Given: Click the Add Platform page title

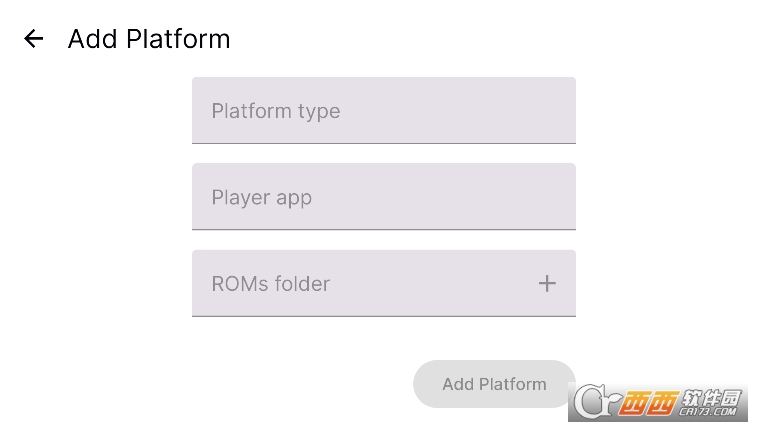Looking at the screenshot, I should [x=149, y=39].
